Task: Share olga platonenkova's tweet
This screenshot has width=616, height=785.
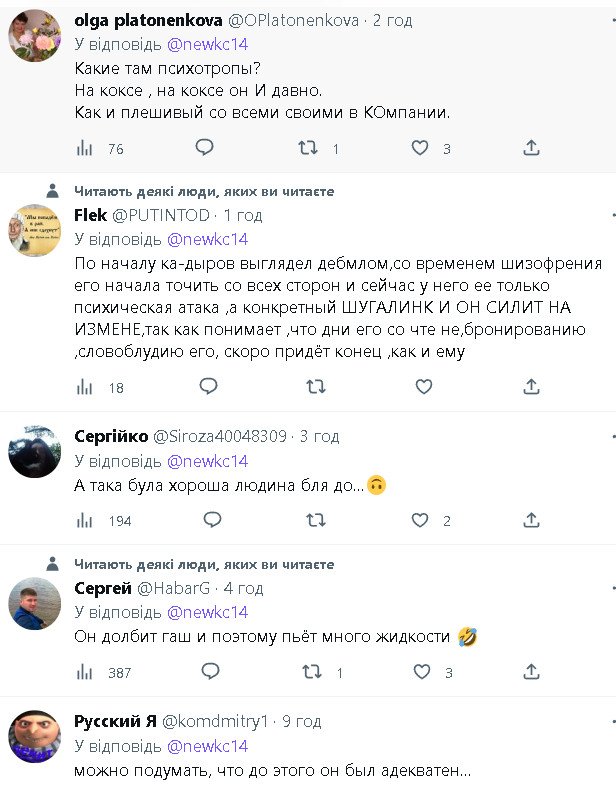Action: [x=531, y=148]
